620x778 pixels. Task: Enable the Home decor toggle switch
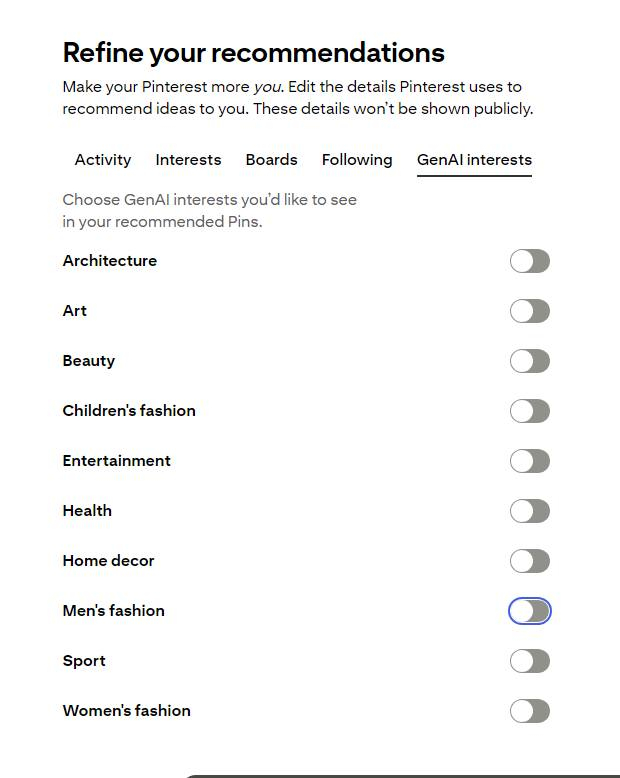pyautogui.click(x=530, y=561)
